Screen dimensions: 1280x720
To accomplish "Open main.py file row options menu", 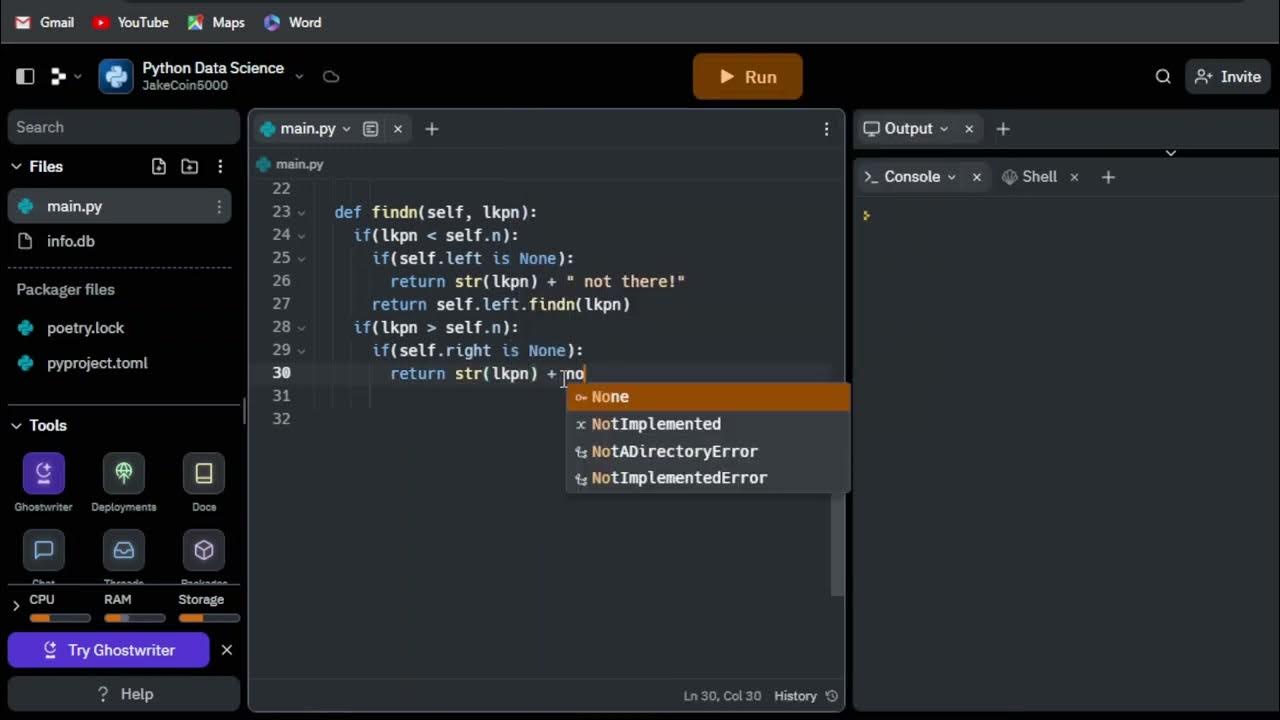I will click(219, 206).
